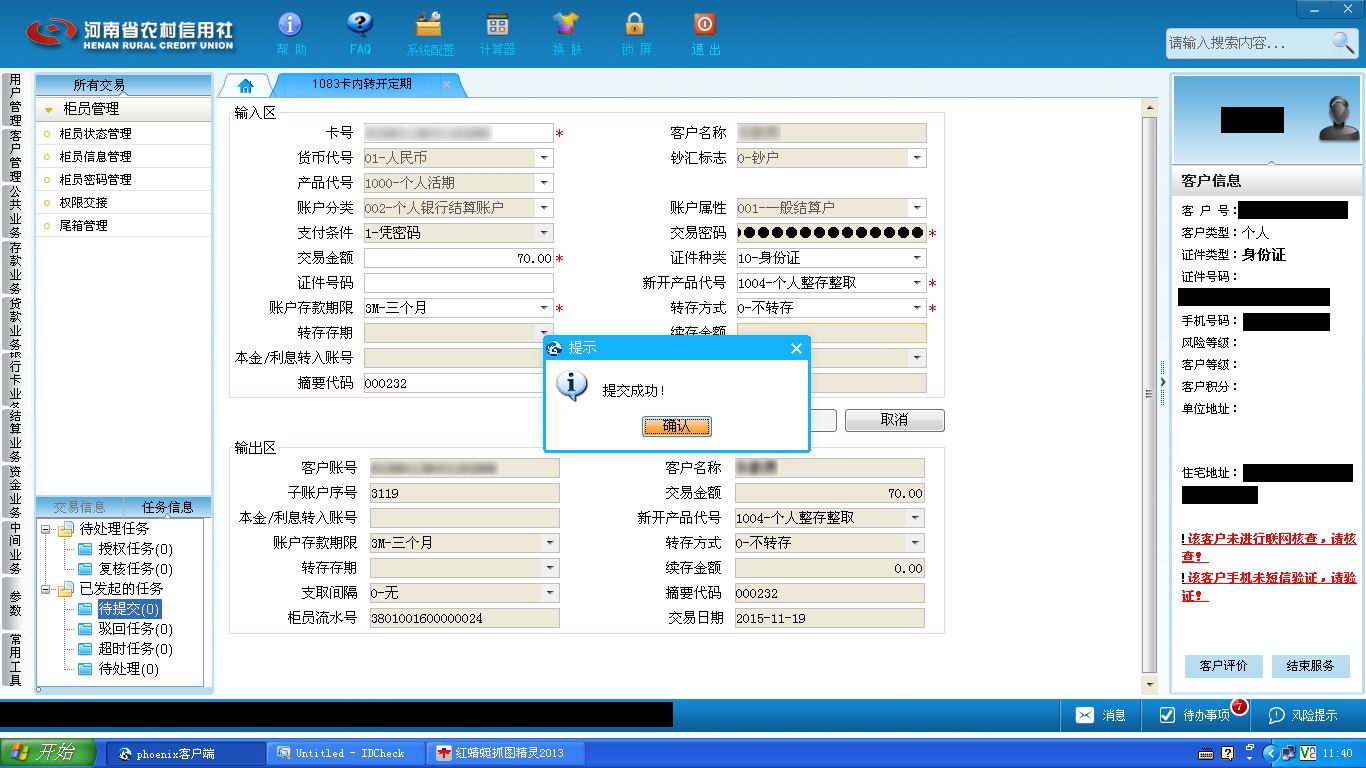
Task: Collapse the 待处理任务 tree node
Action: click(45, 529)
